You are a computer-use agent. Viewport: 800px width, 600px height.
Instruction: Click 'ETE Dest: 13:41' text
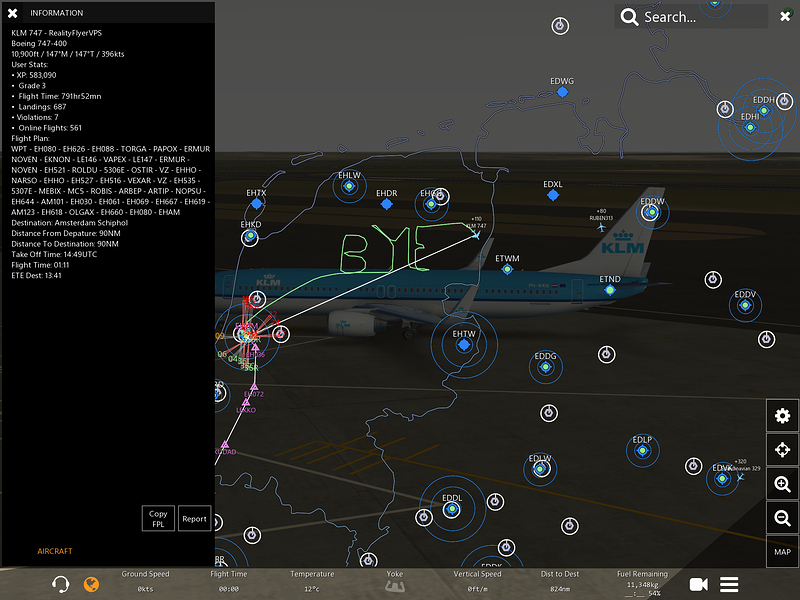pos(37,276)
